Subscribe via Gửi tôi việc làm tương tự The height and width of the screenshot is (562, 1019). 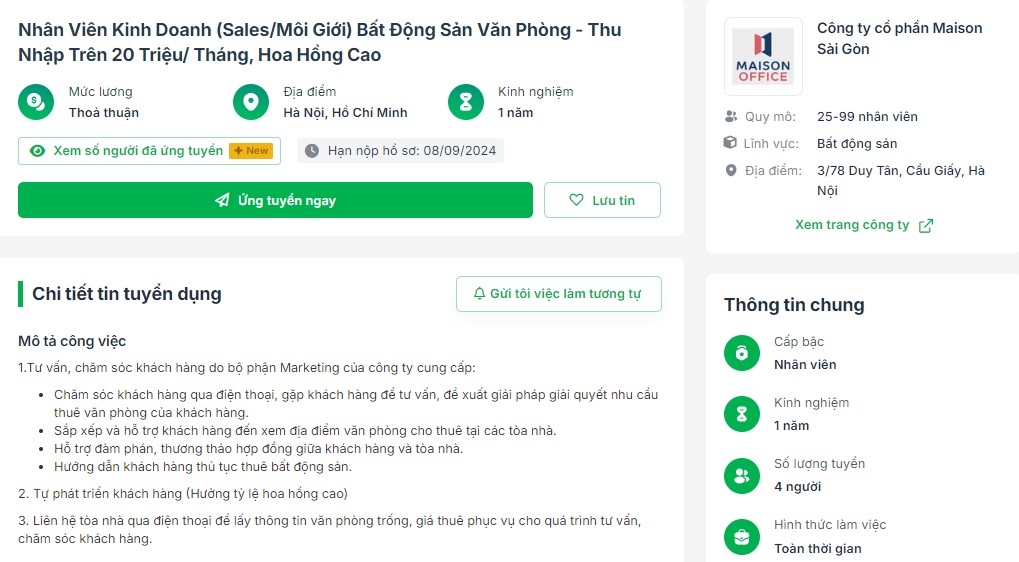coord(559,294)
